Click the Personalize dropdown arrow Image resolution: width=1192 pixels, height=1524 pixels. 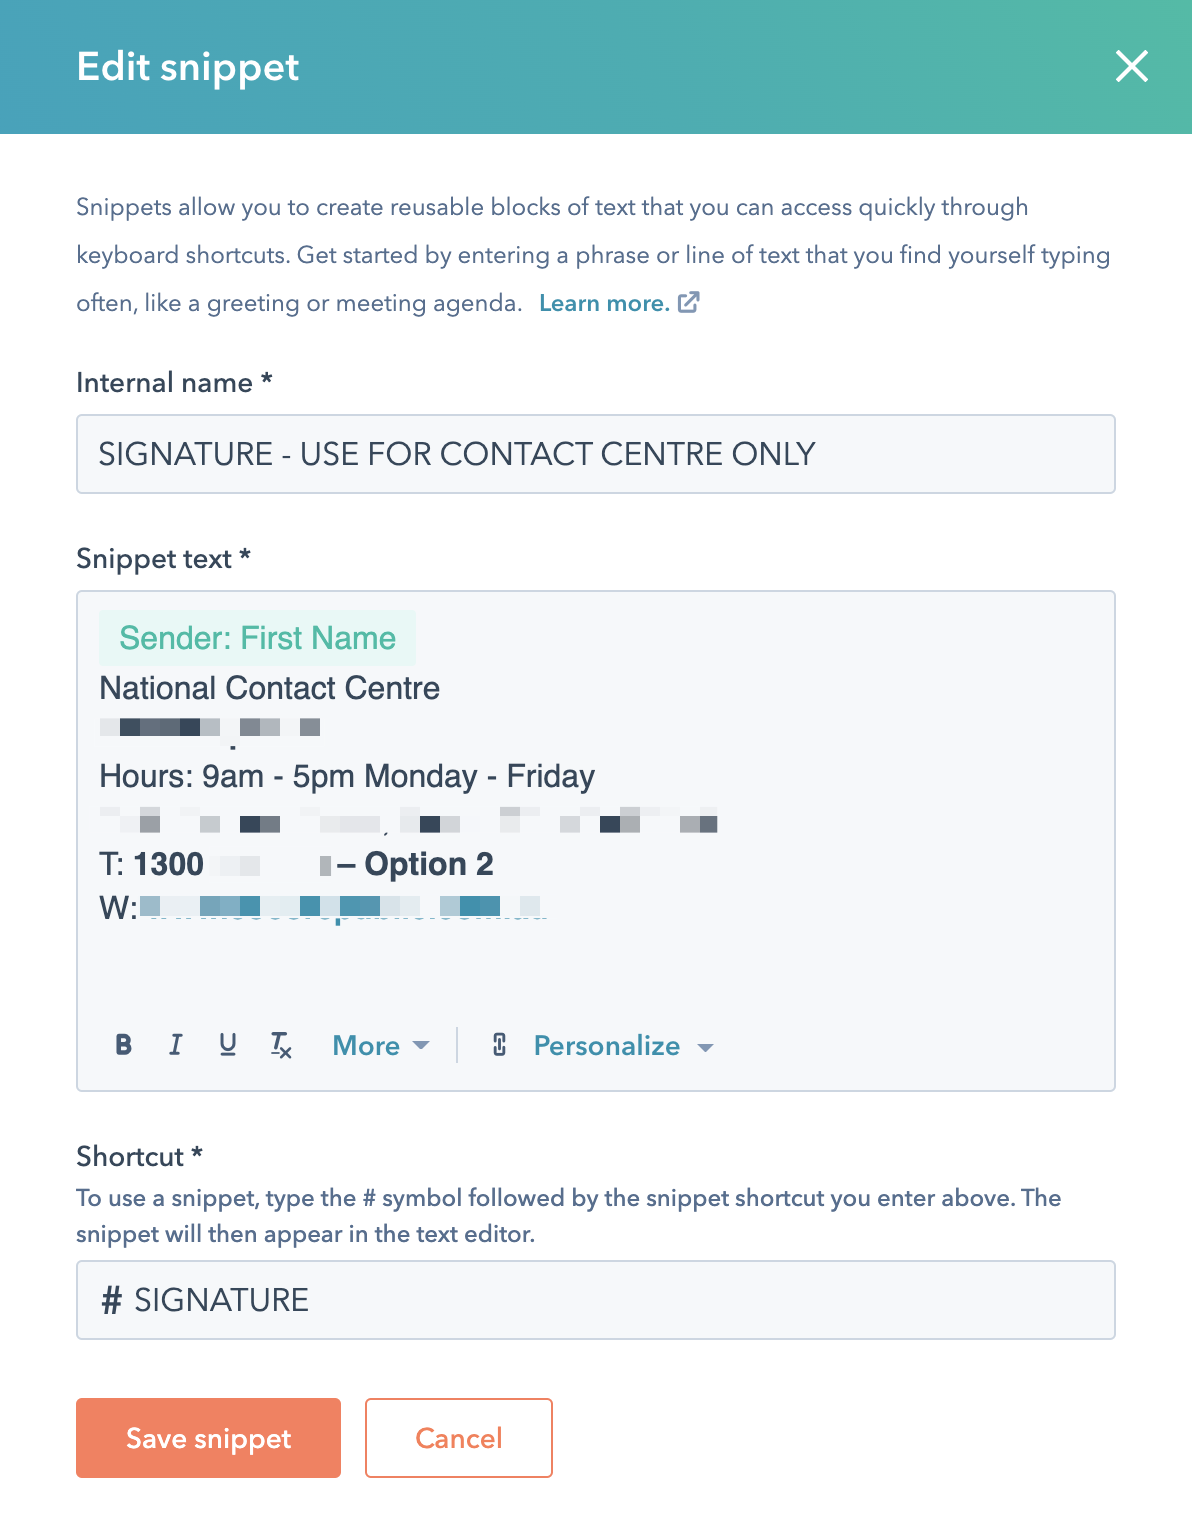coord(706,1047)
